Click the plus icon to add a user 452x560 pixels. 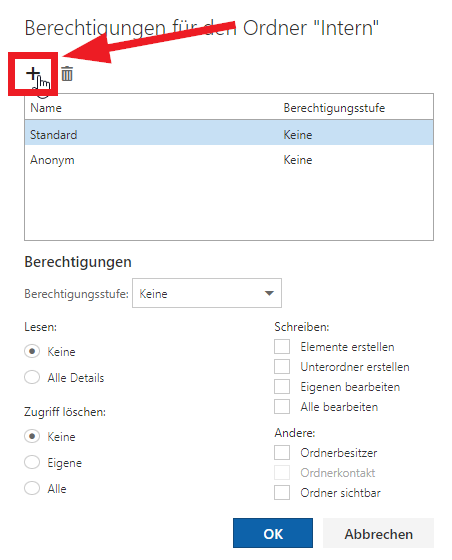32,74
